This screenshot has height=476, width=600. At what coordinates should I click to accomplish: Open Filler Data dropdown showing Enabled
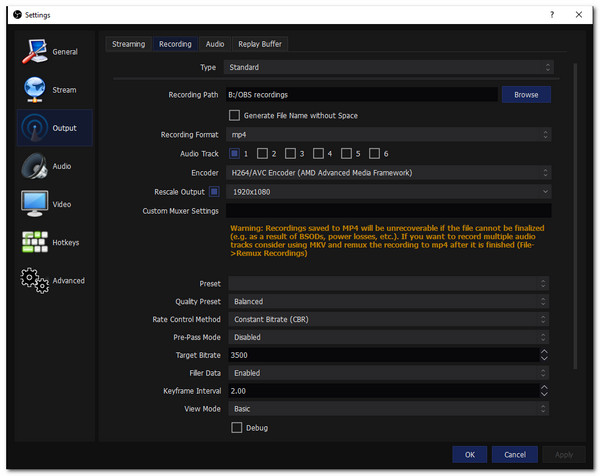(x=388, y=373)
